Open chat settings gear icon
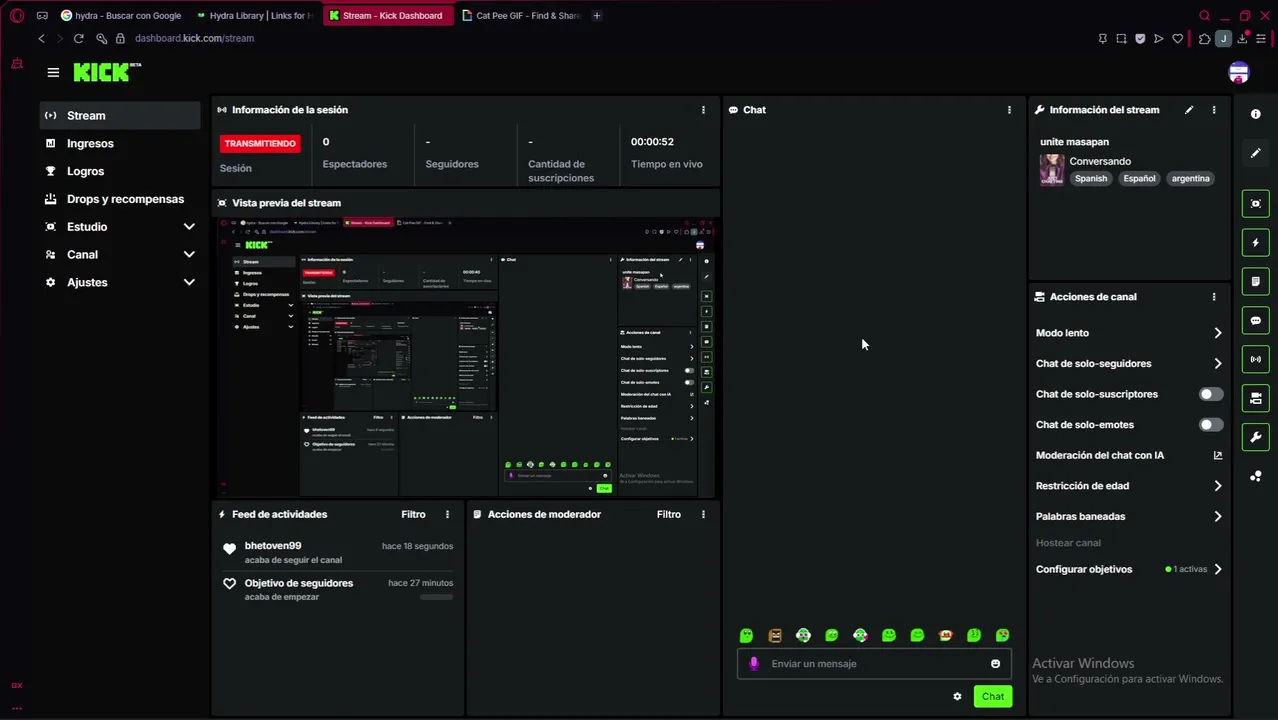 point(957,697)
